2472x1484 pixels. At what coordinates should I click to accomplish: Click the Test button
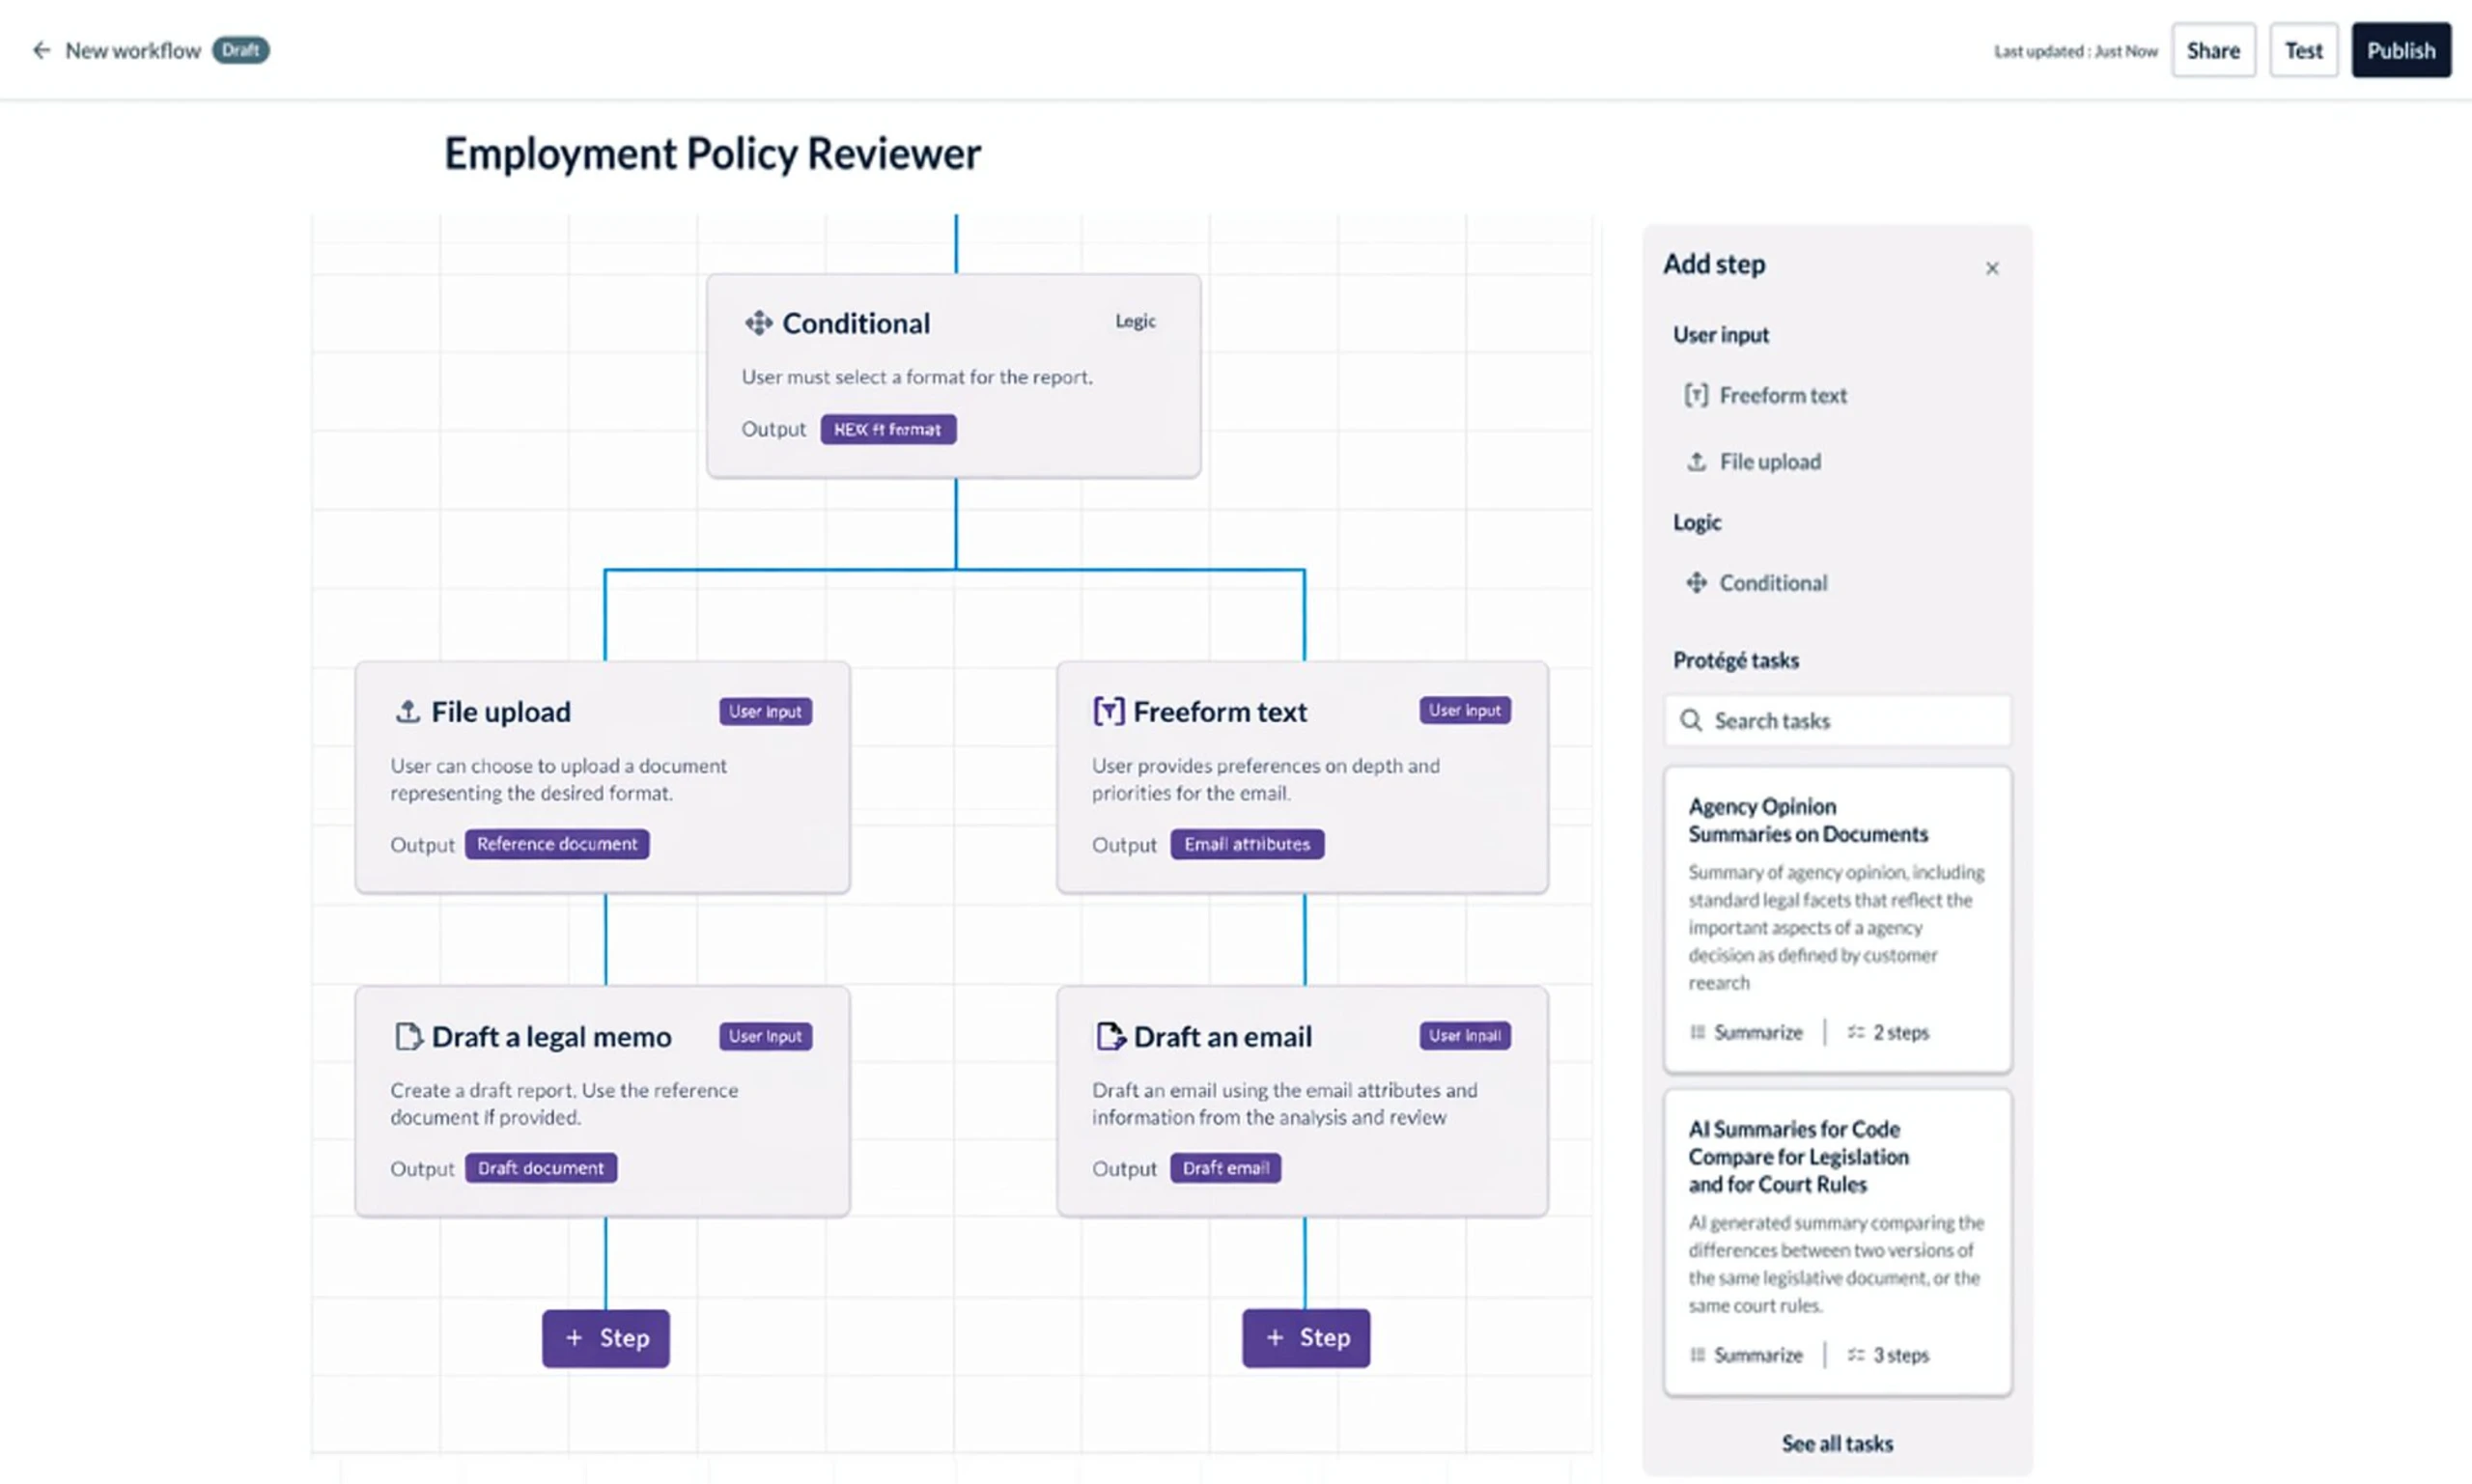pyautogui.click(x=2303, y=51)
